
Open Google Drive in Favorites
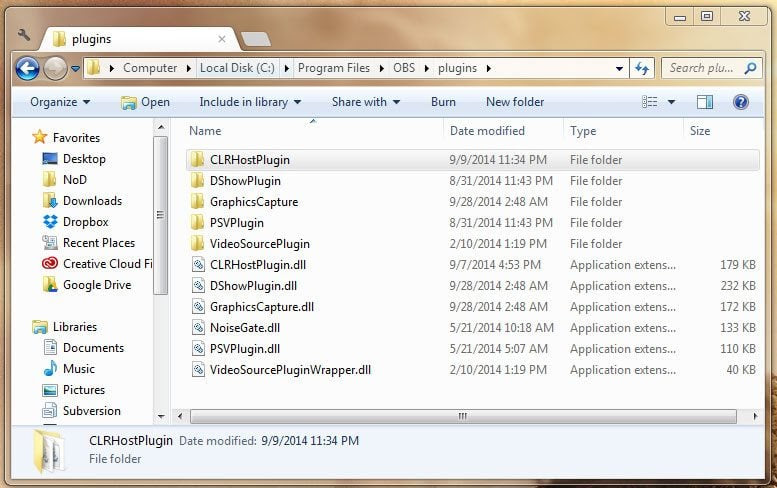pos(87,285)
